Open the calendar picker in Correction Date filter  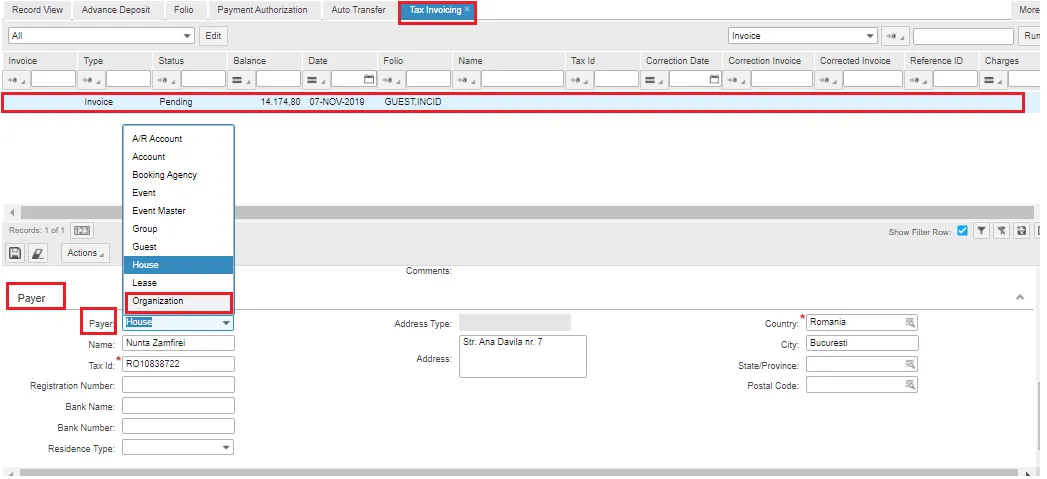click(x=714, y=79)
